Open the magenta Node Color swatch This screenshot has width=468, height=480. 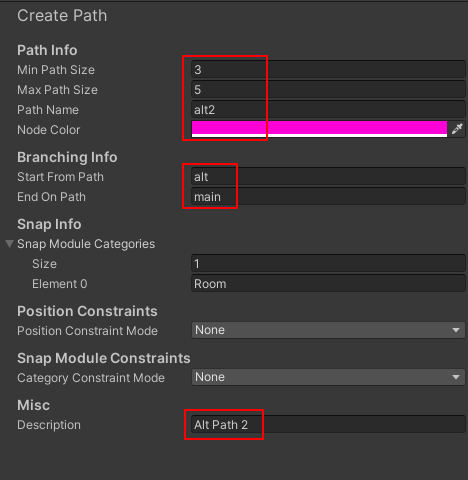click(319, 129)
